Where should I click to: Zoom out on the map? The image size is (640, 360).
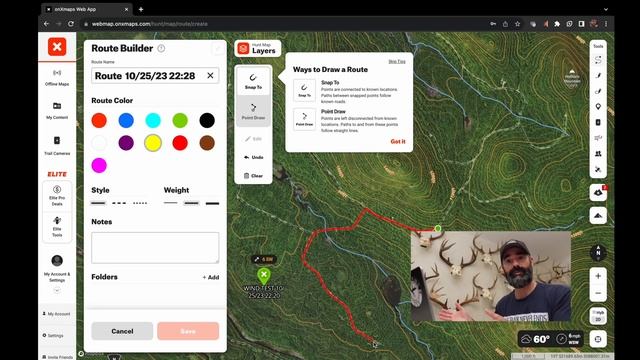[598, 293]
